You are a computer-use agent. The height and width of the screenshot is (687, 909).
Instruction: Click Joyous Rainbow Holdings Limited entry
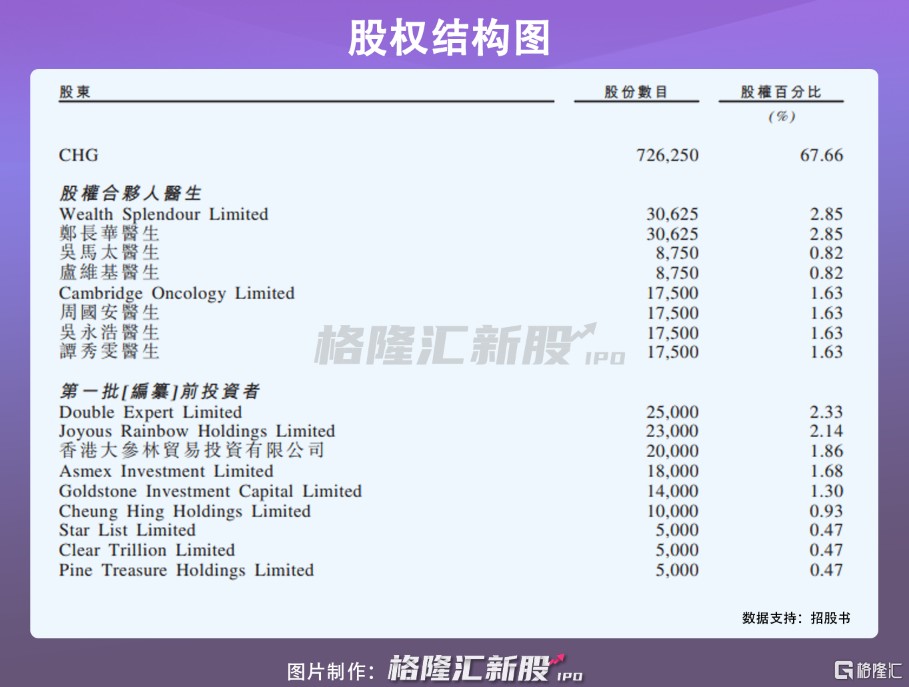[x=197, y=431]
